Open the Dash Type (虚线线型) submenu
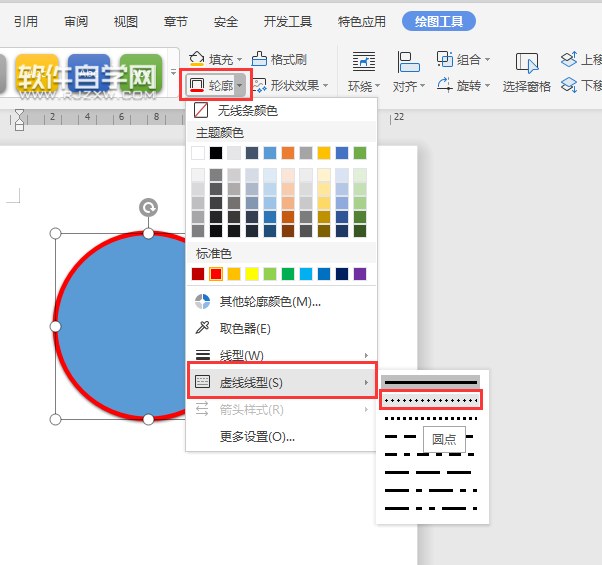The height and width of the screenshot is (565, 602). point(281,382)
